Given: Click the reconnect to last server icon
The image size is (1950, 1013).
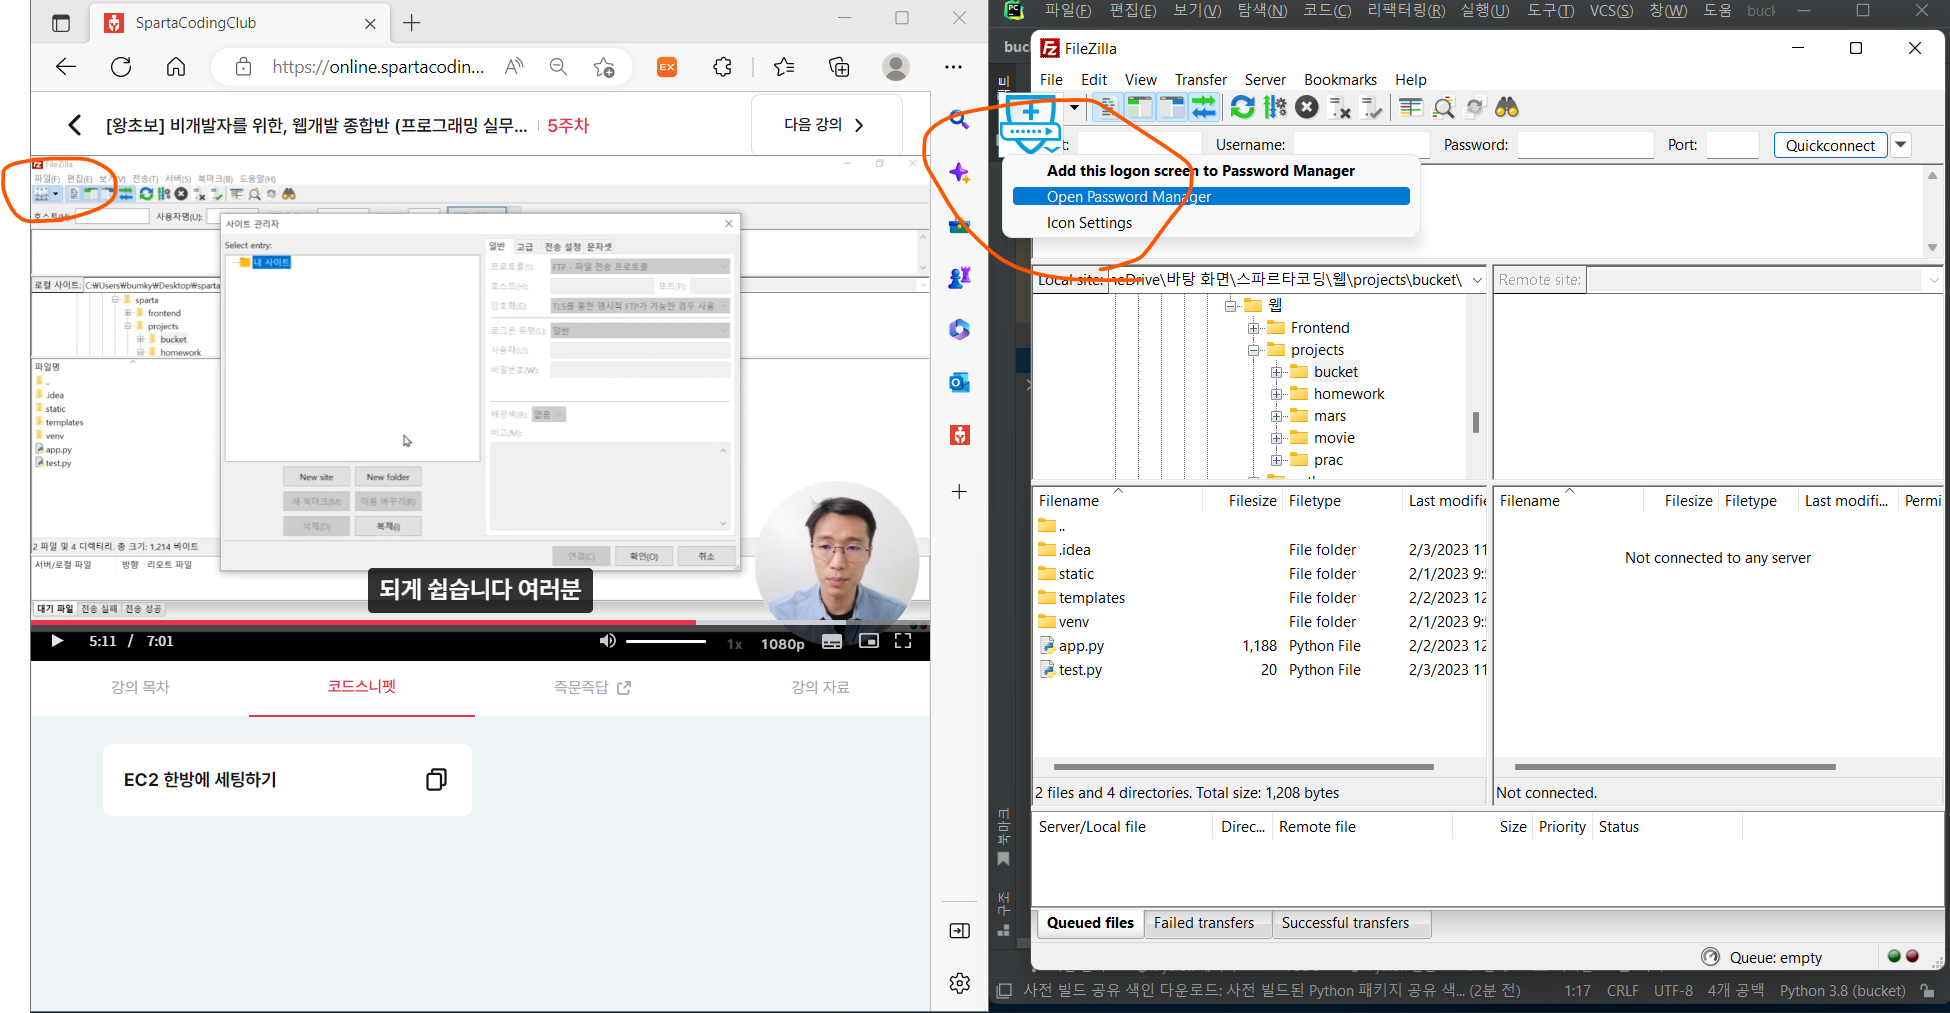Looking at the screenshot, I should tap(1372, 107).
